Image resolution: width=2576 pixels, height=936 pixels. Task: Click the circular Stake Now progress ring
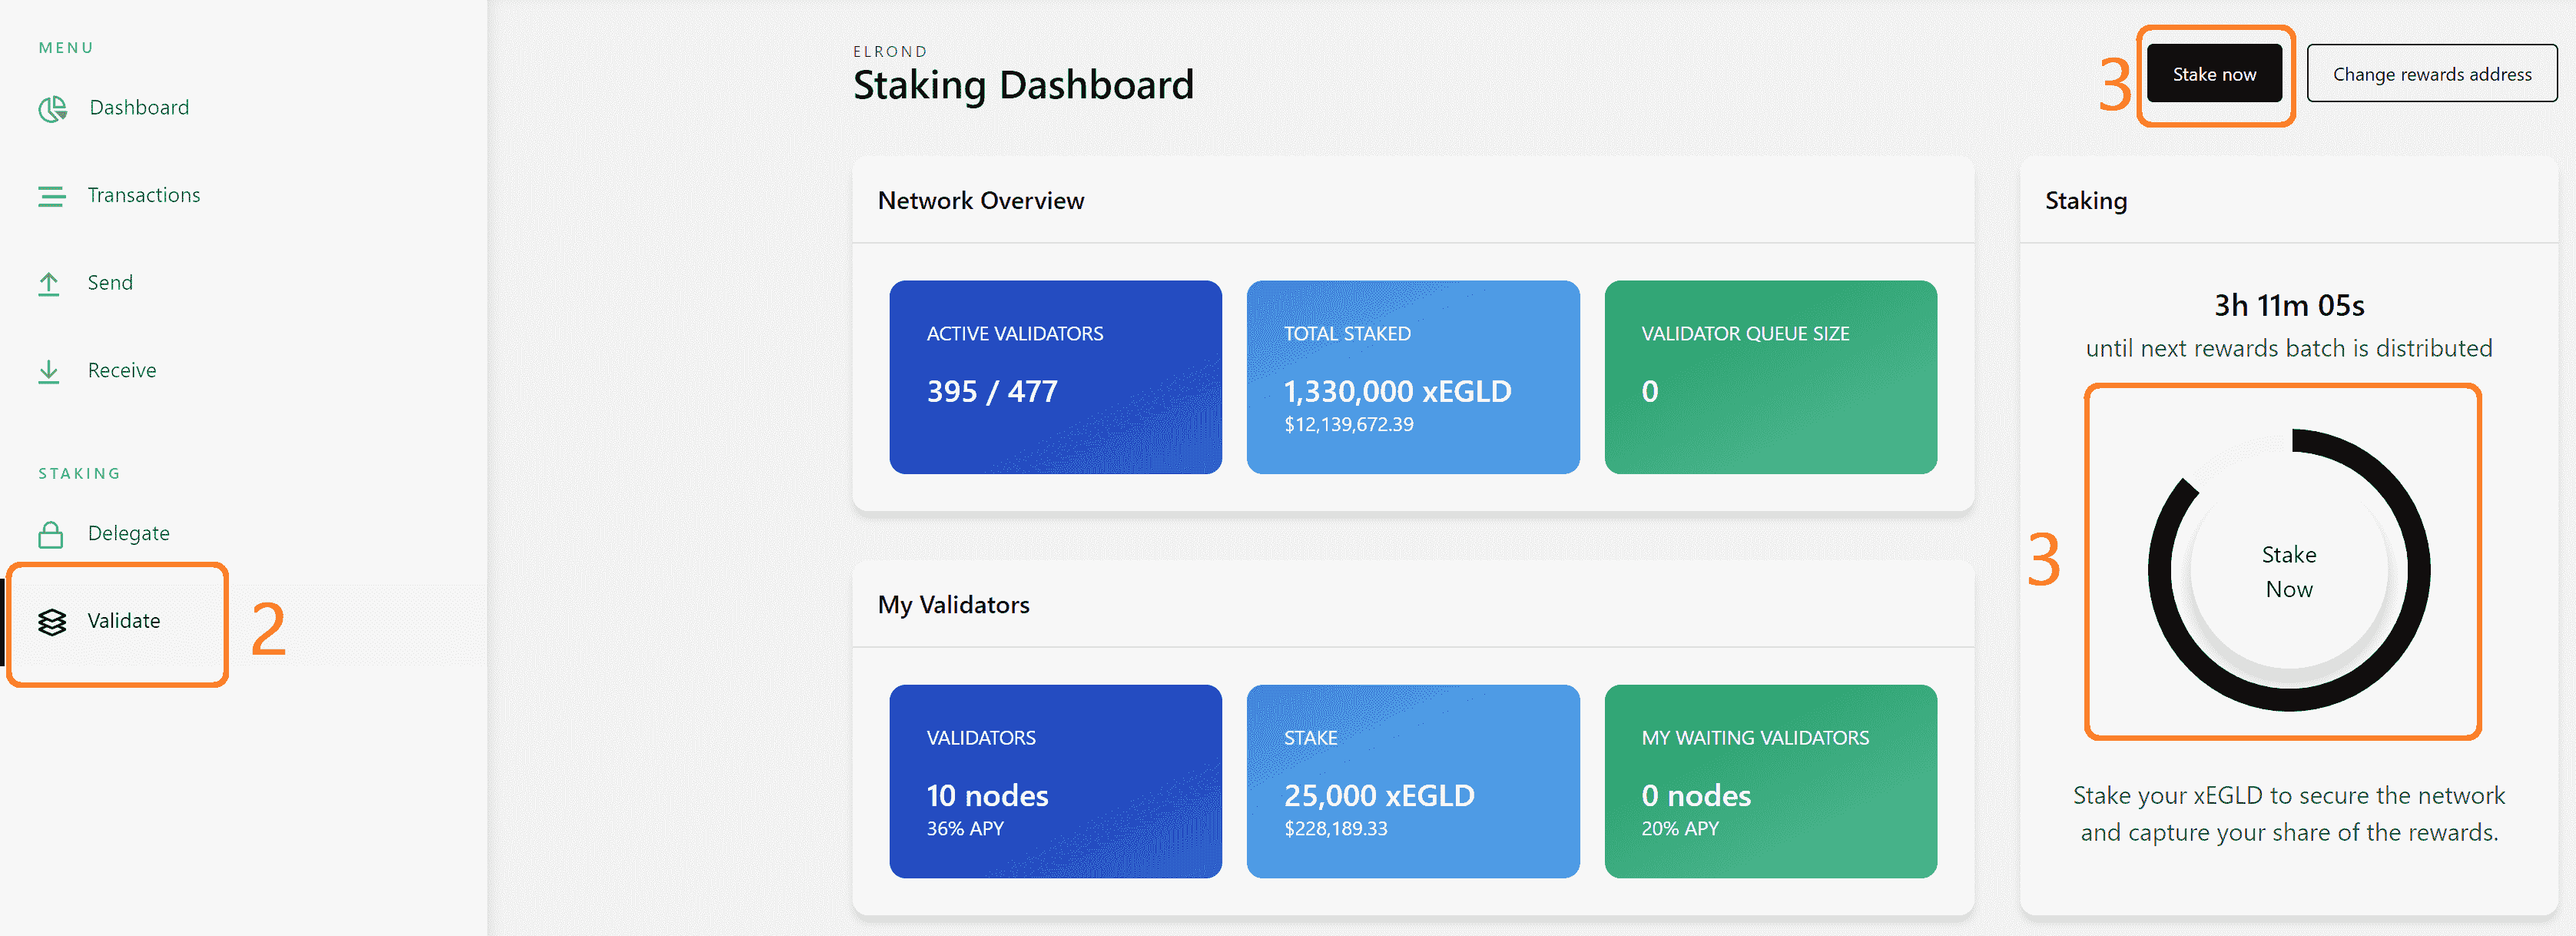coord(2288,571)
